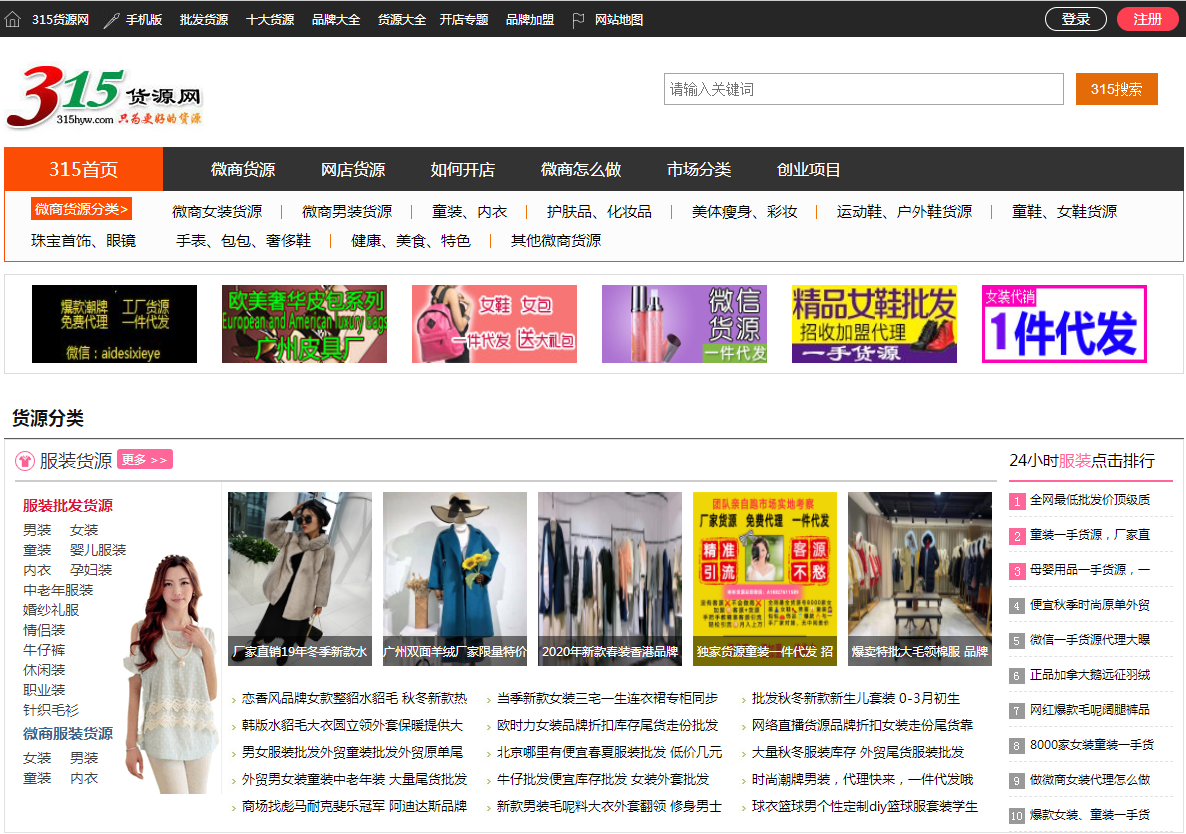Screen dimensions: 1186x834
Task: Click the flag icon beside 网站地图
Action: tap(578, 20)
